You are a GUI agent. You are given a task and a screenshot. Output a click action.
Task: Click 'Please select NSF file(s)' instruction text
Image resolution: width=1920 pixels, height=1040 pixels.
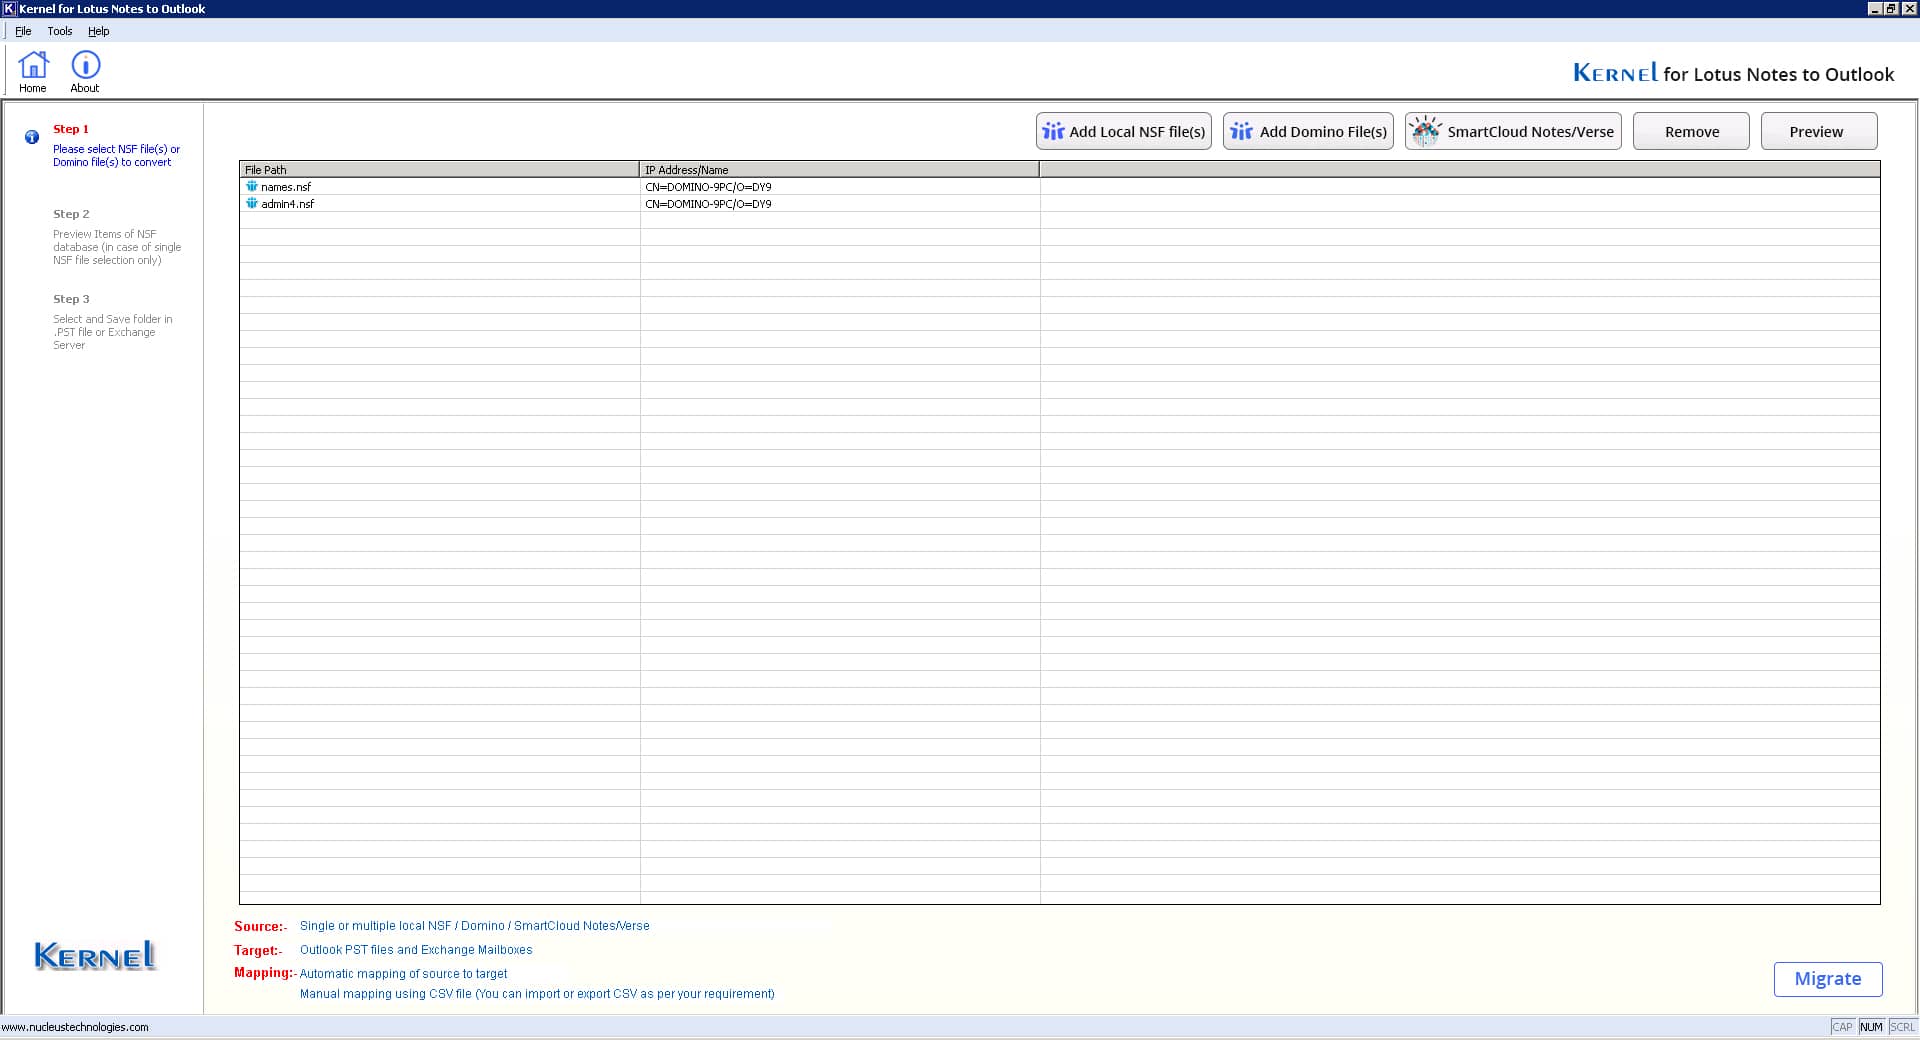point(116,155)
